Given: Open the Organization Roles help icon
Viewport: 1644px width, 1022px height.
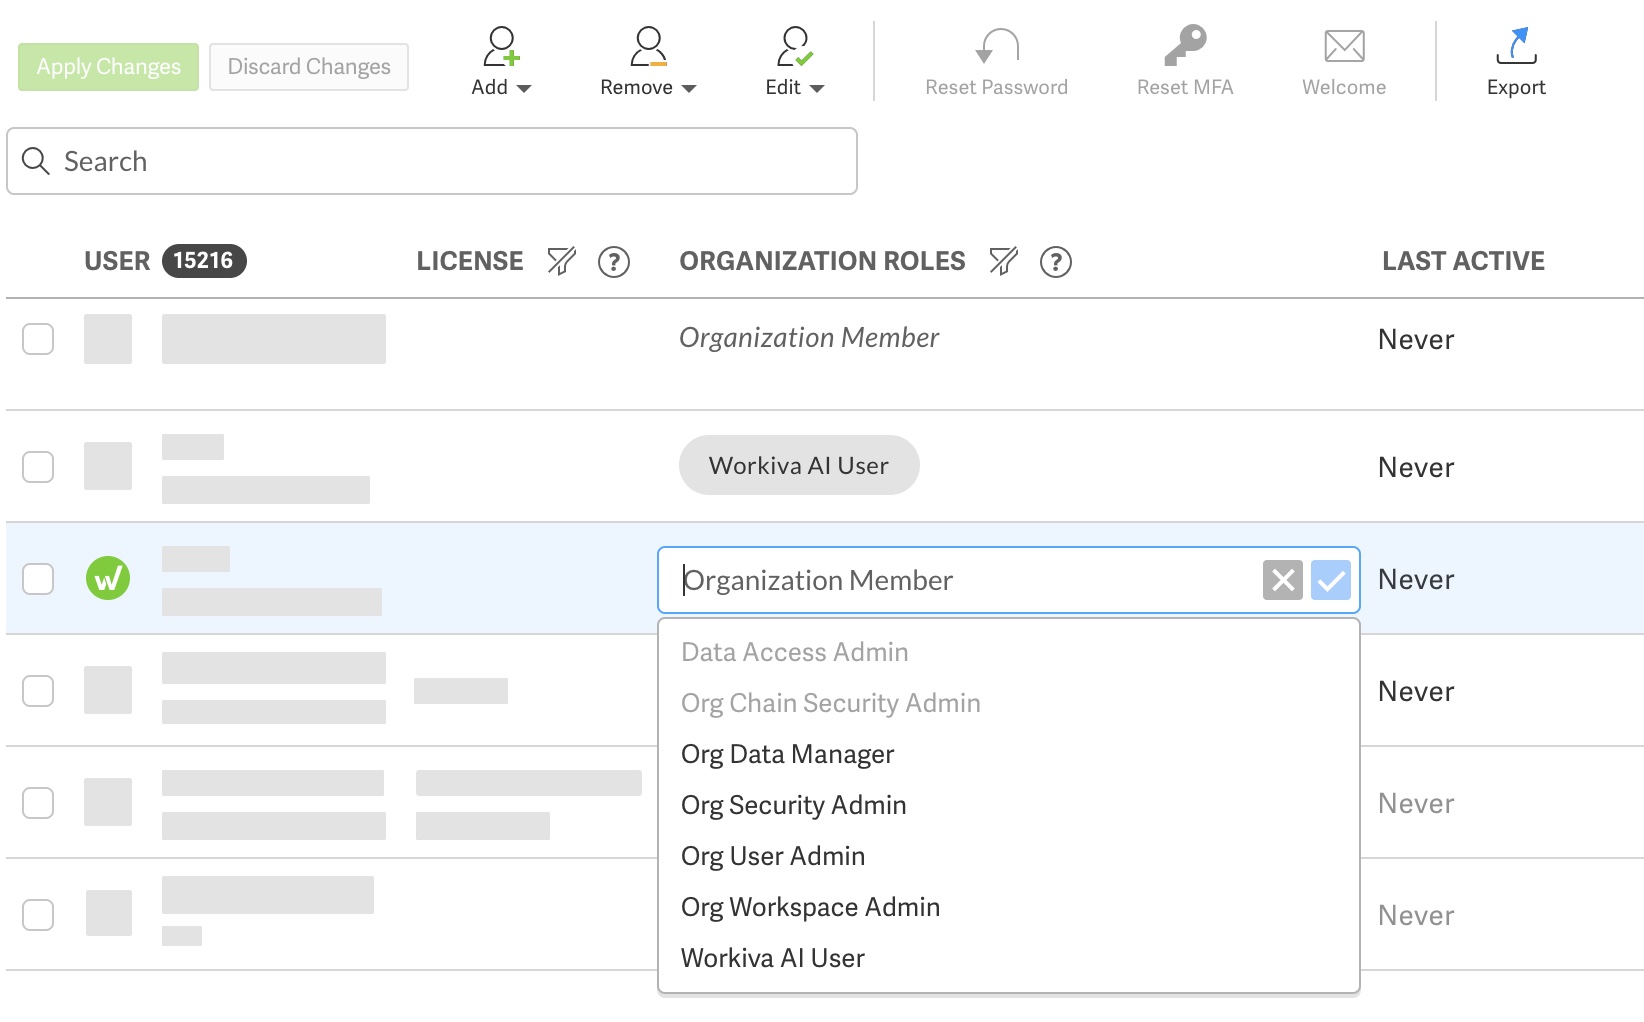Looking at the screenshot, I should [1056, 262].
